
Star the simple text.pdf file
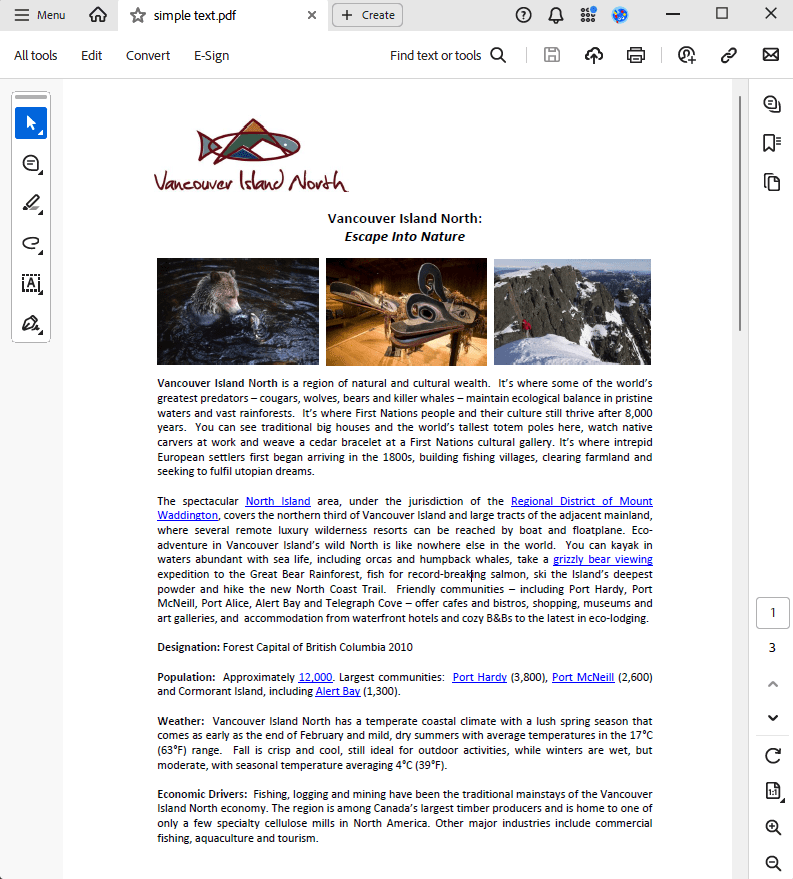tap(138, 15)
